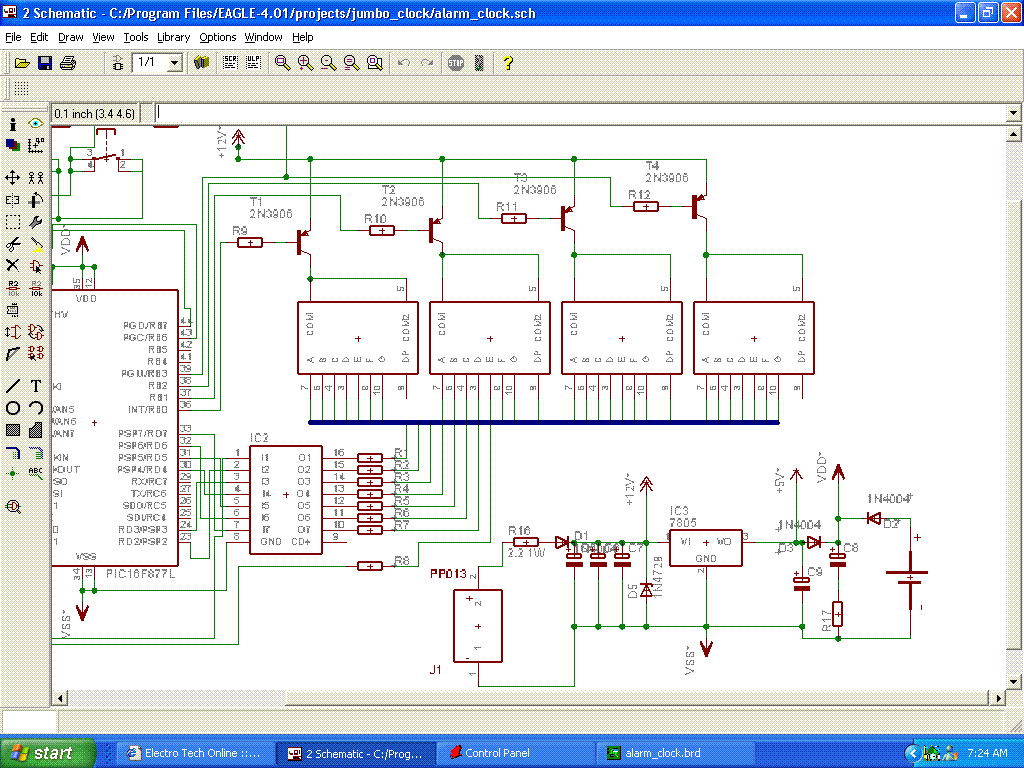Select the Wire line tool
The height and width of the screenshot is (768, 1024).
[x=12, y=386]
